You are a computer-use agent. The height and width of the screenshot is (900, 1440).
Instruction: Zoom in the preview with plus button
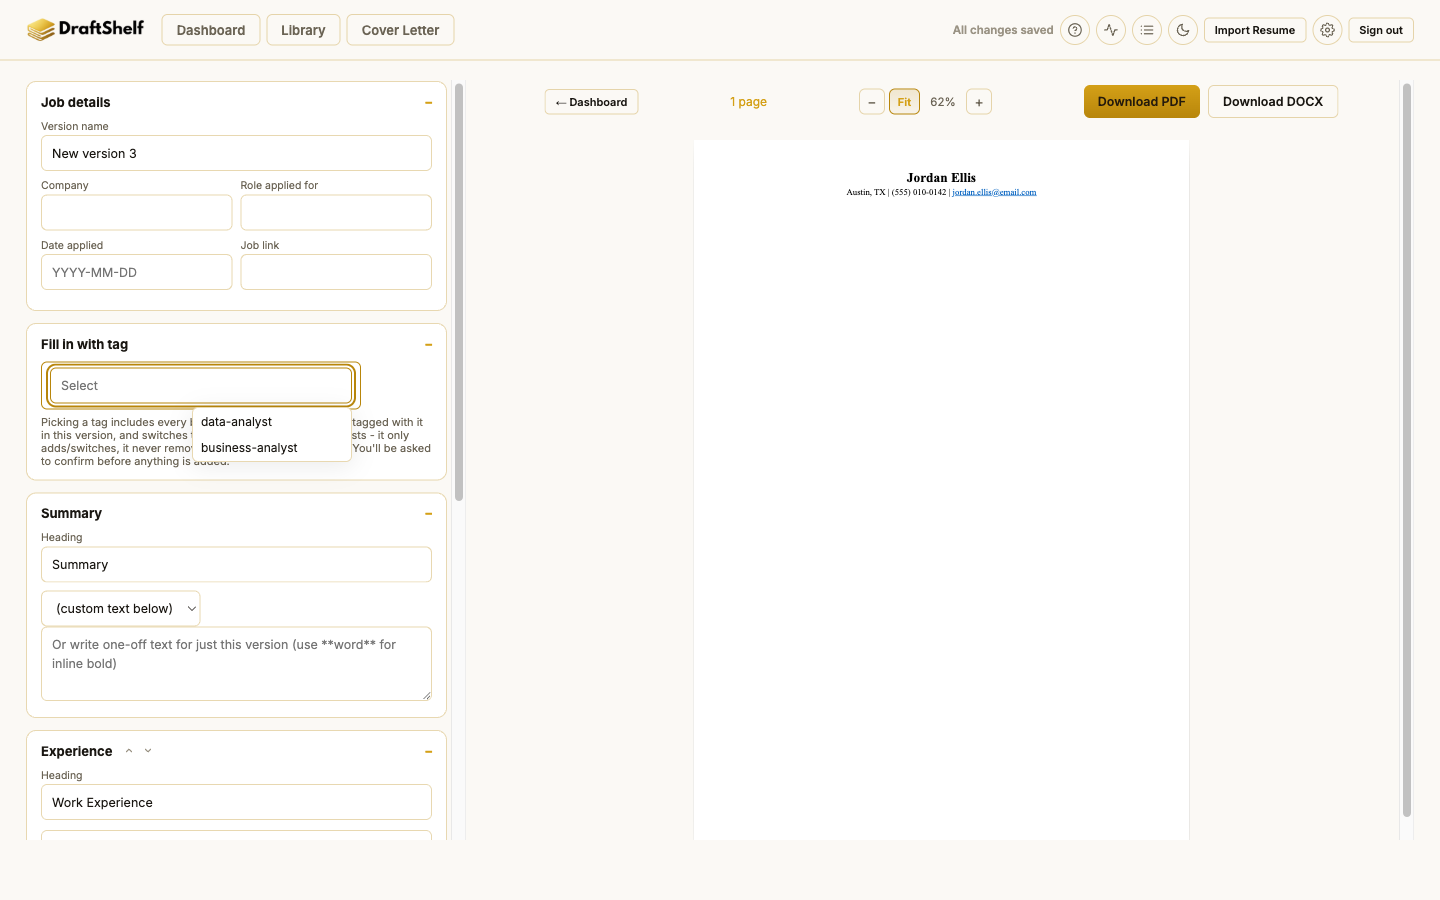[x=979, y=102]
